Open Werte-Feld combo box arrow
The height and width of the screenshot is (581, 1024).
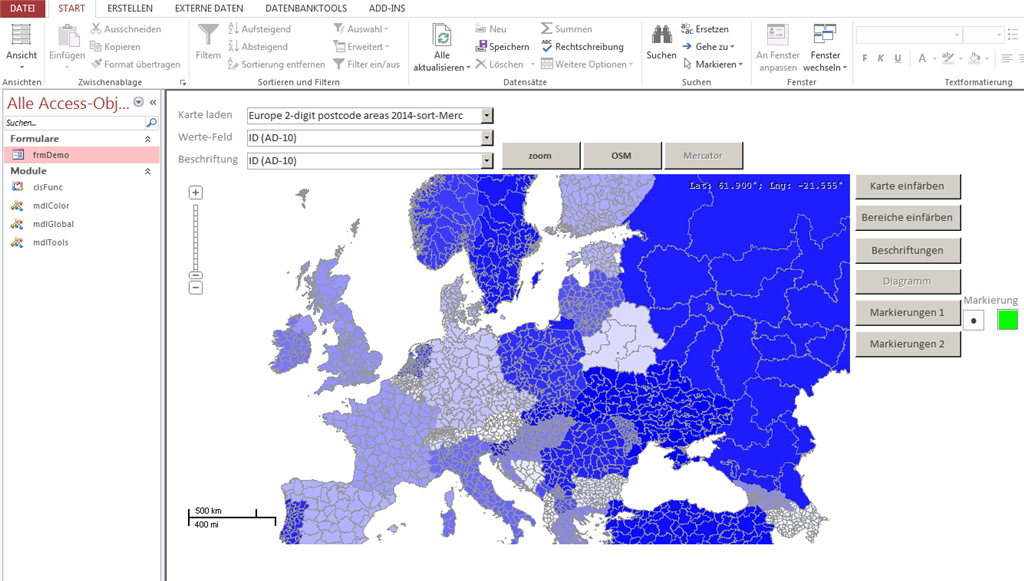(x=487, y=138)
